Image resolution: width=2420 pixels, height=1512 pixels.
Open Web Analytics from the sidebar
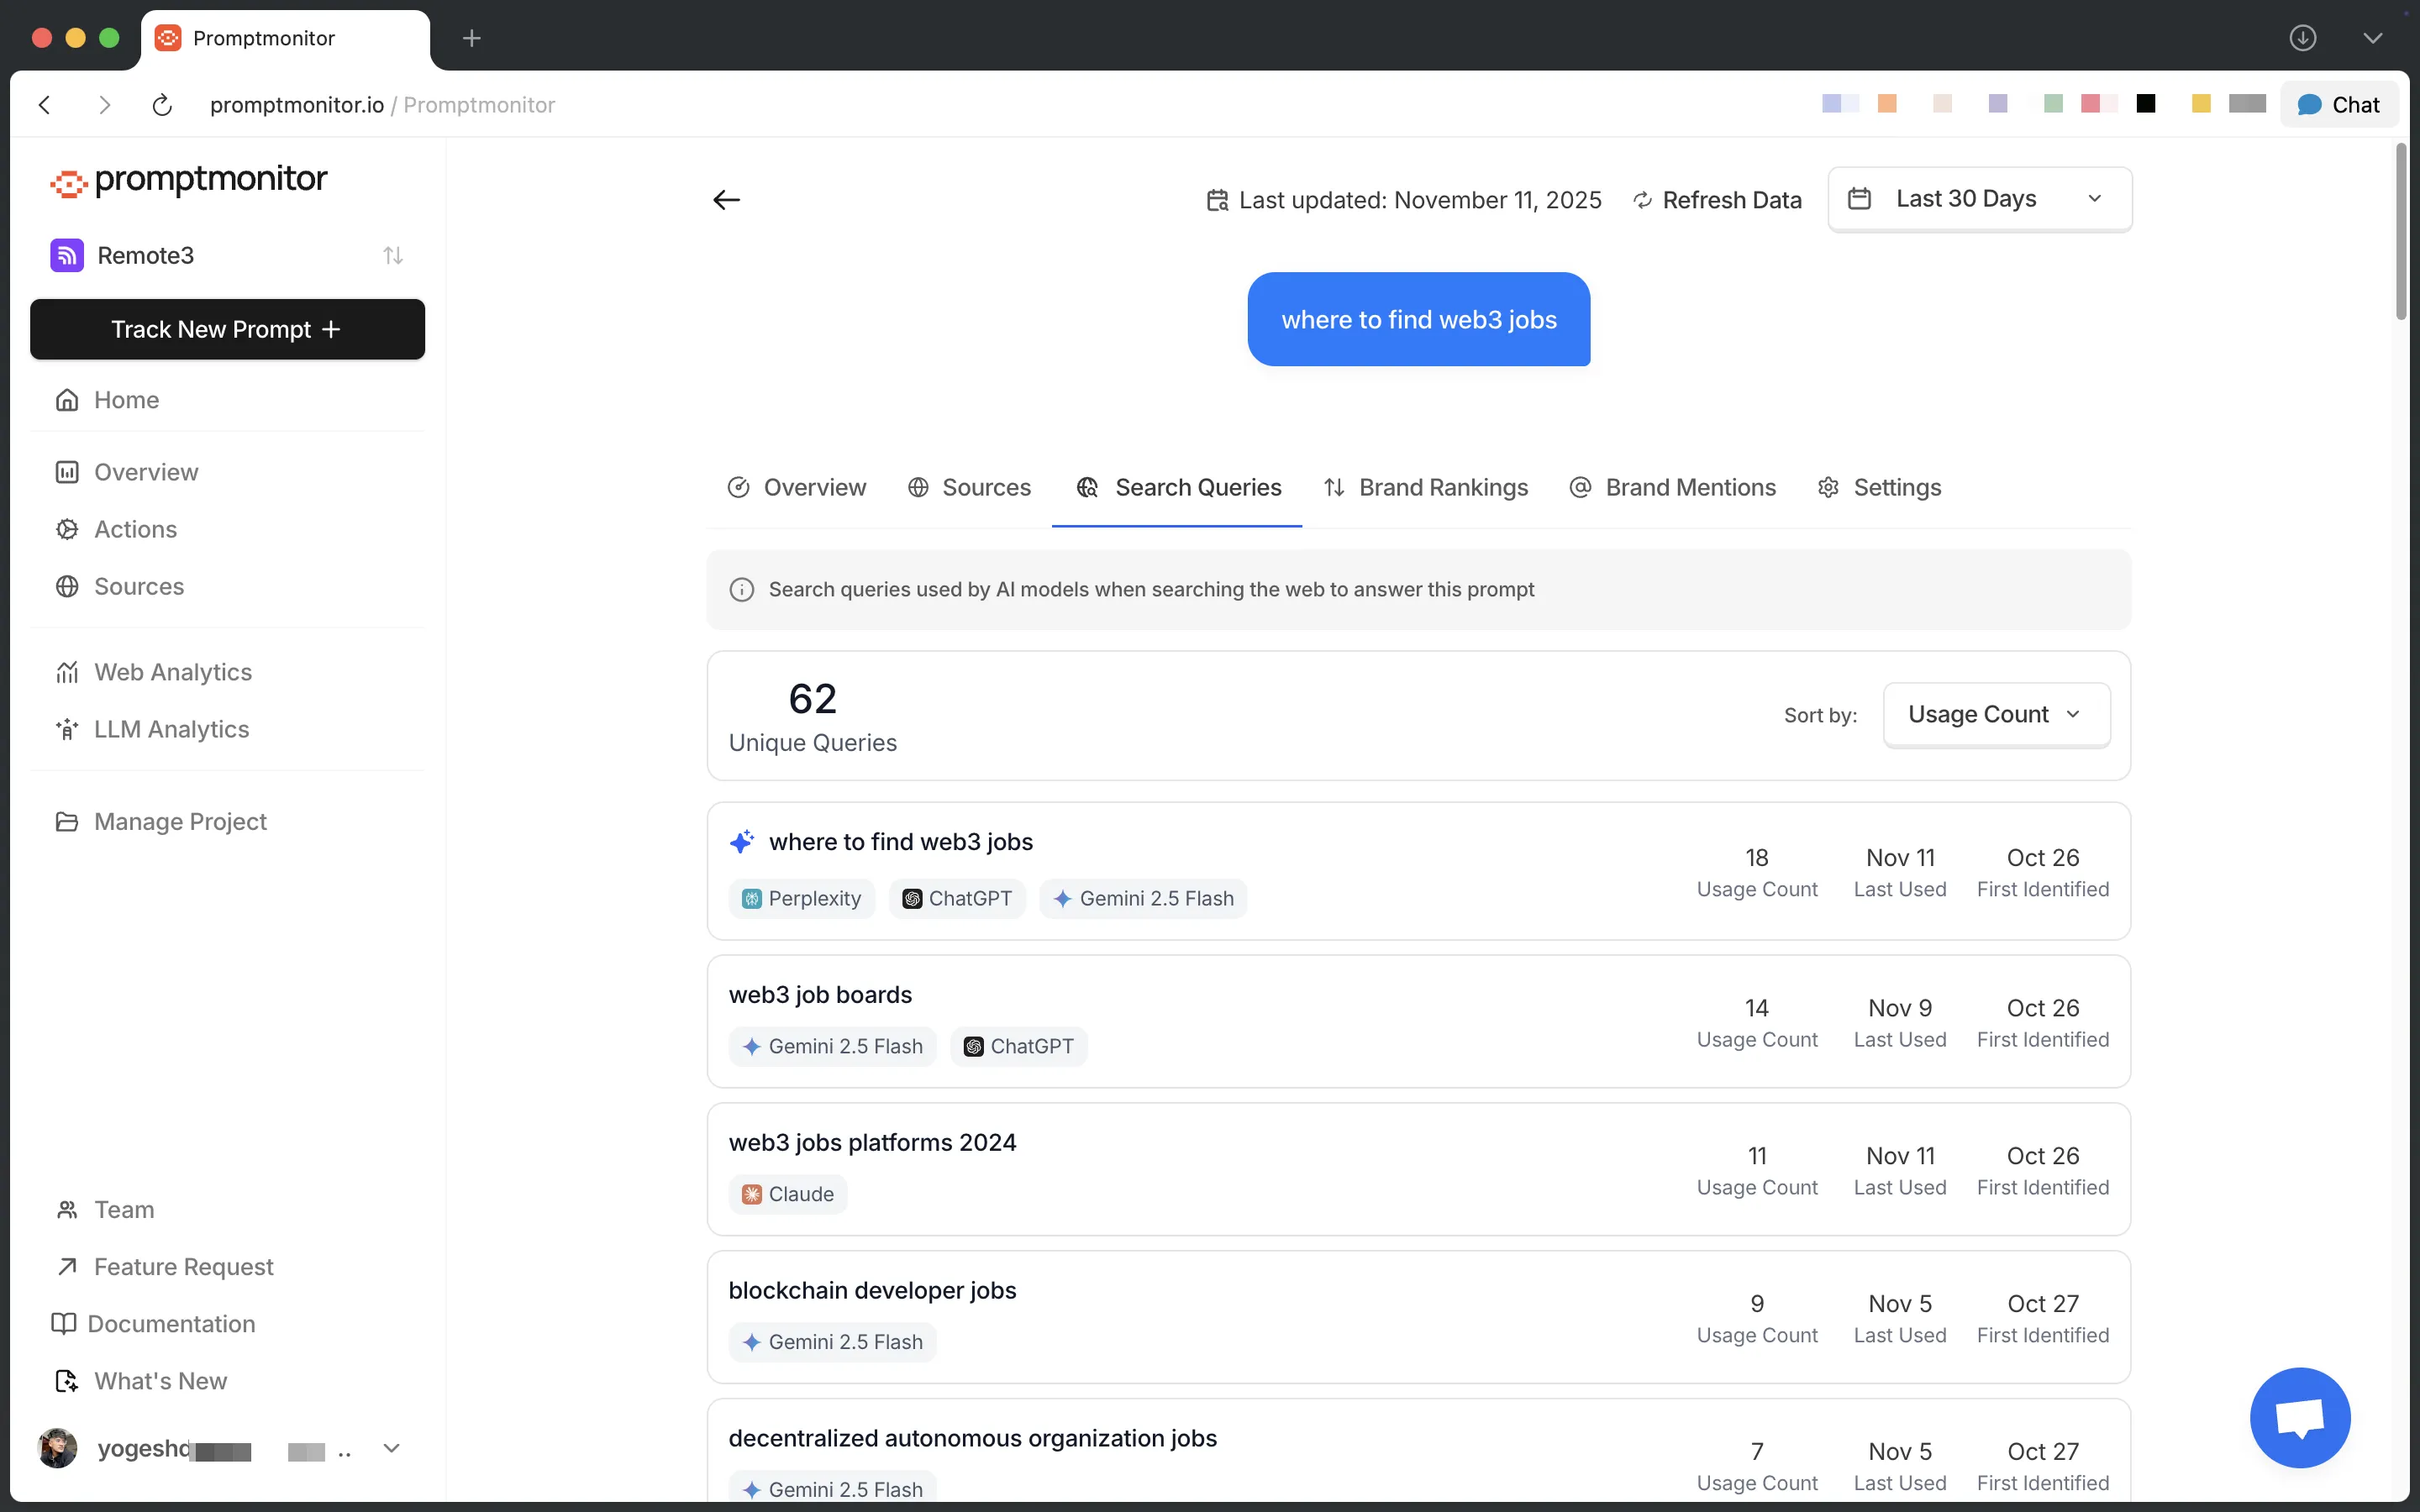[172, 672]
